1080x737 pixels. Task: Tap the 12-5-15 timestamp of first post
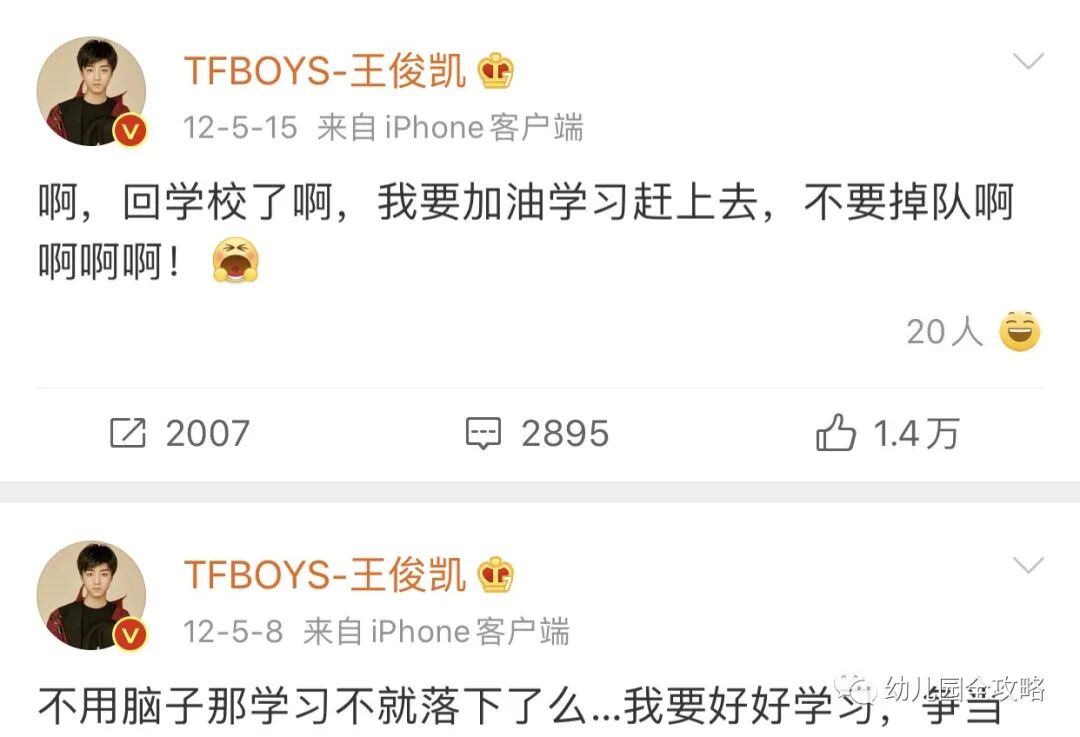pyautogui.click(x=240, y=128)
